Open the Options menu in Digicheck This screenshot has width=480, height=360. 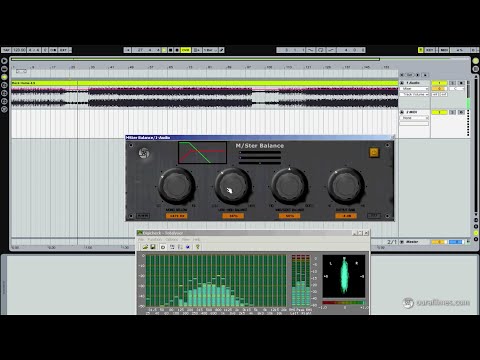172,239
